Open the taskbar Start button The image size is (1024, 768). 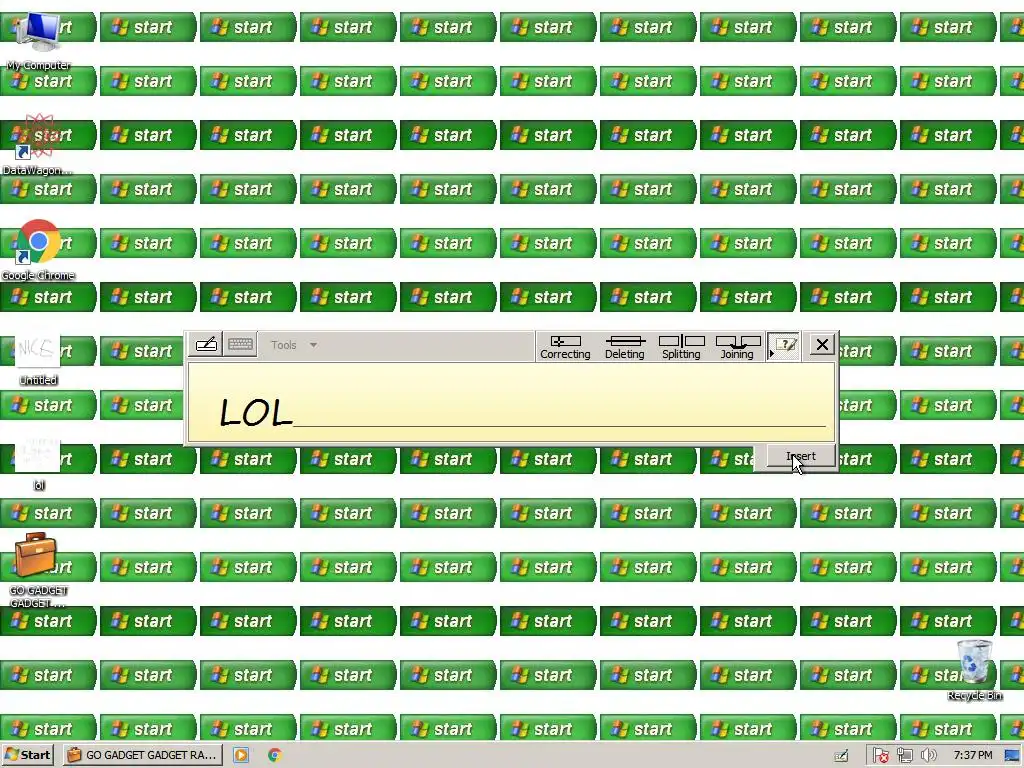[x=27, y=755]
